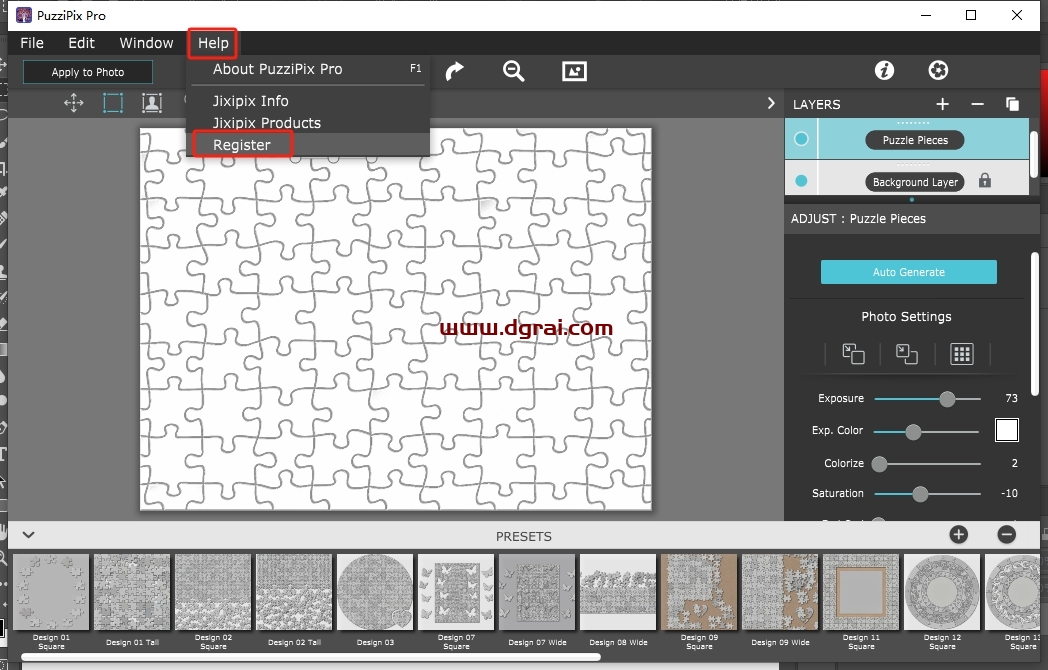Click second Photo Settings overlap icon

(x=906, y=354)
